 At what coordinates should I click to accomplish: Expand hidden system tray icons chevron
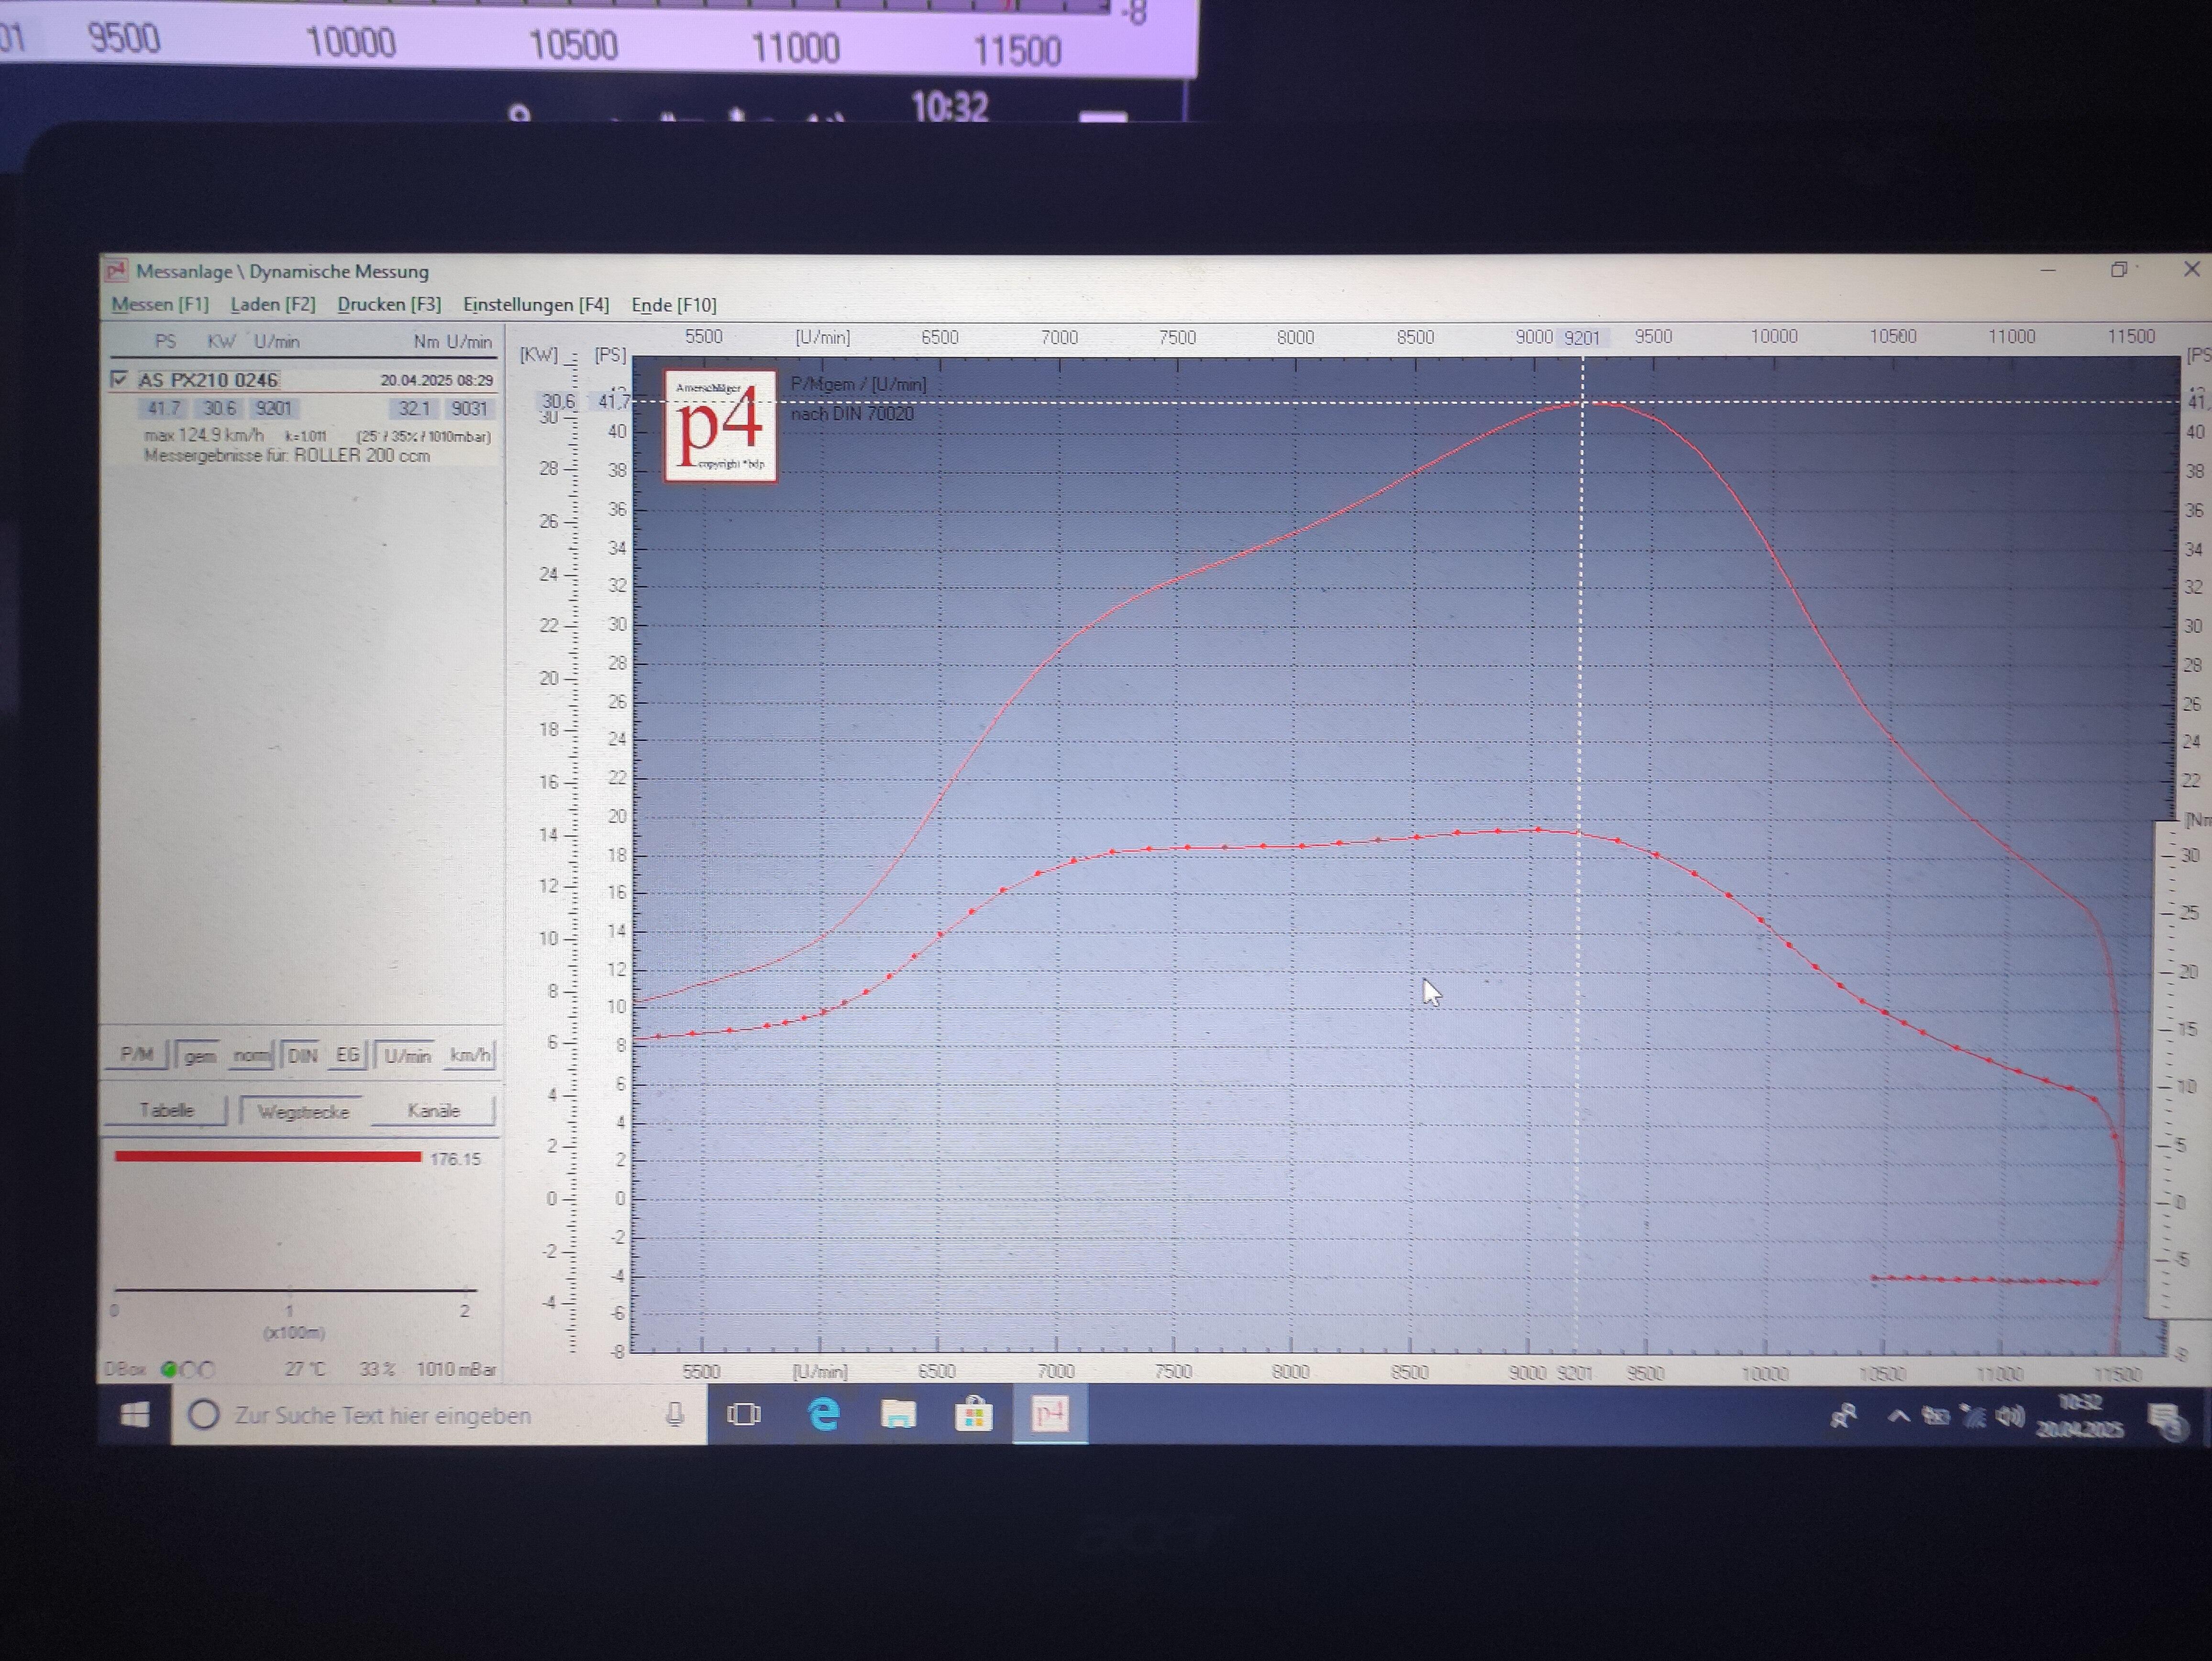1898,1416
